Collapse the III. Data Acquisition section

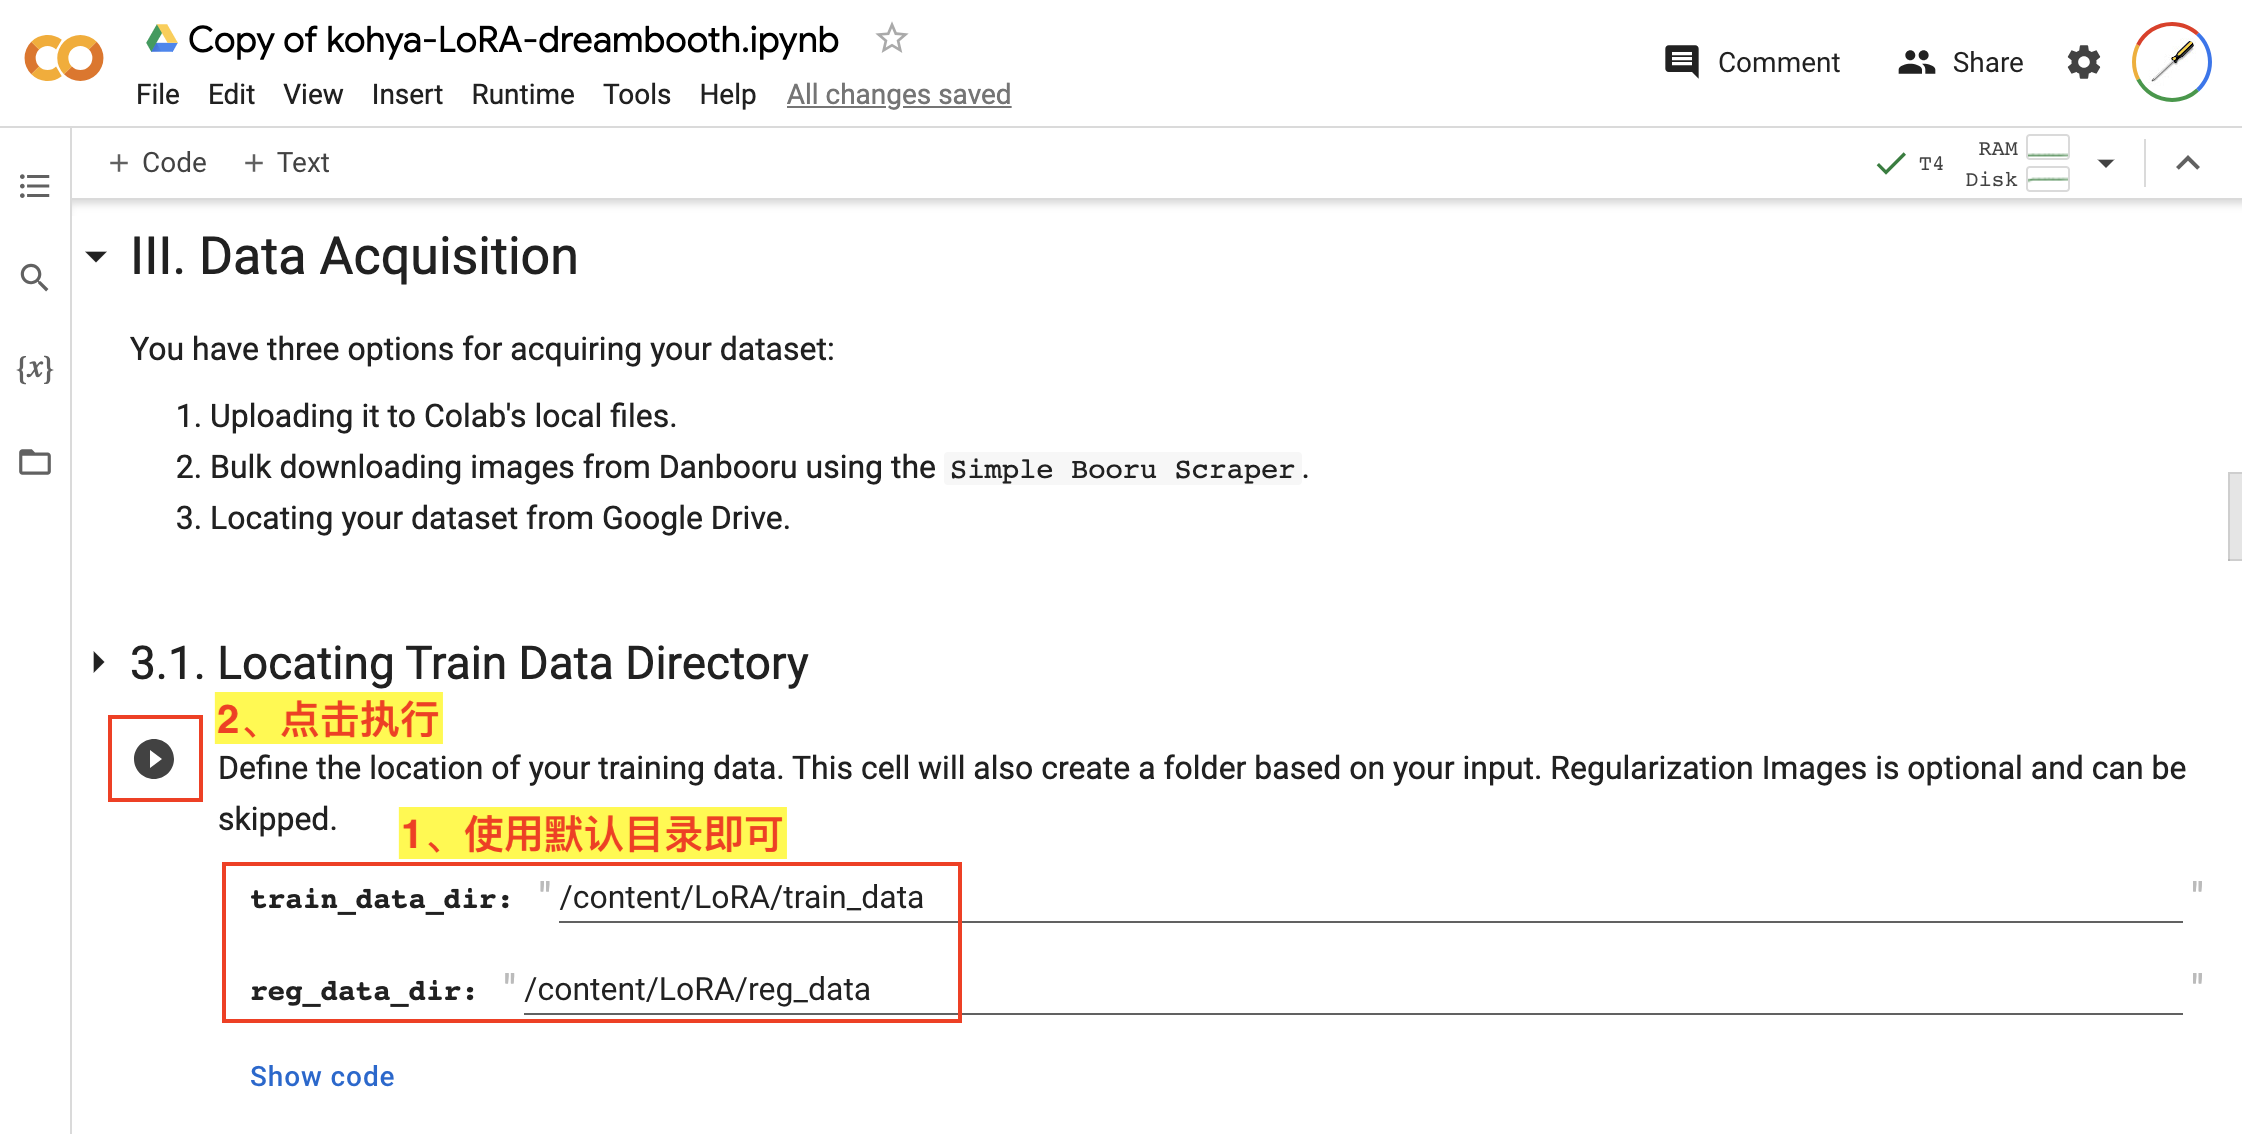click(x=96, y=257)
